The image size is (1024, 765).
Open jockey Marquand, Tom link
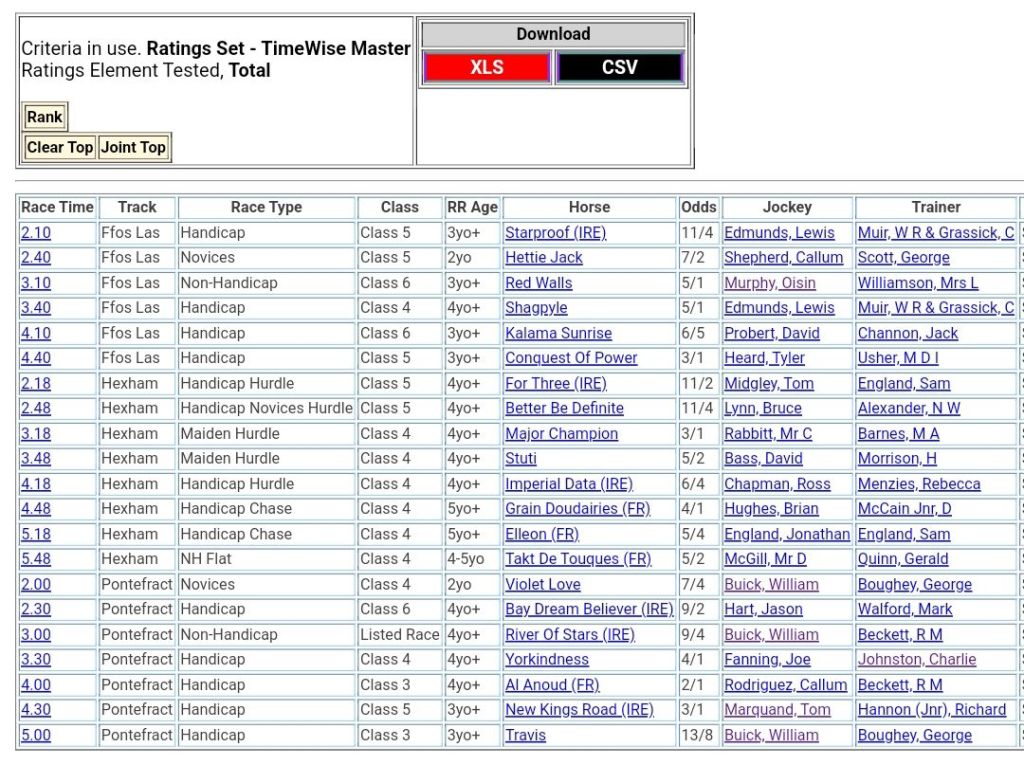[777, 709]
